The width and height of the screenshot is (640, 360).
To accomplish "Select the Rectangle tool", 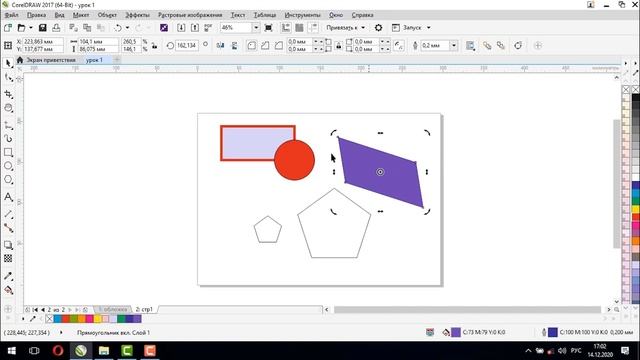I will point(8,153).
